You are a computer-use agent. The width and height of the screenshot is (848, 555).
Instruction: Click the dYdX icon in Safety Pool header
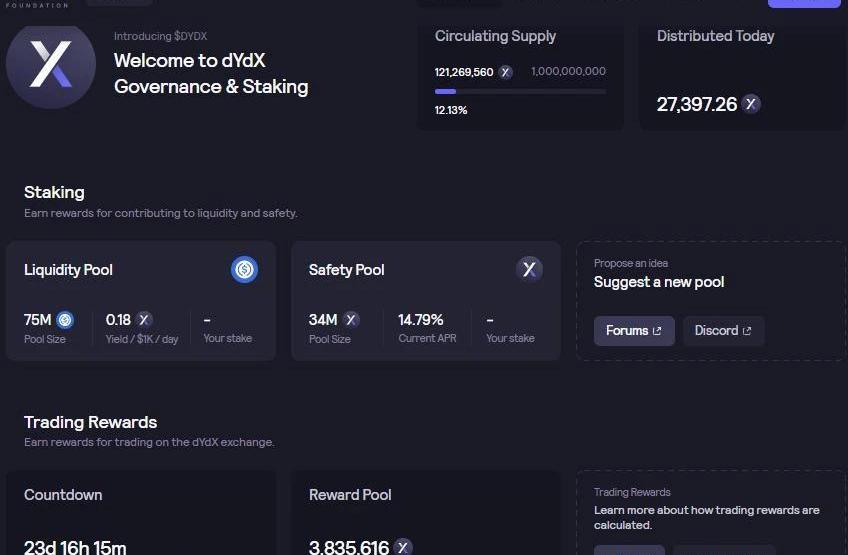pyautogui.click(x=529, y=269)
